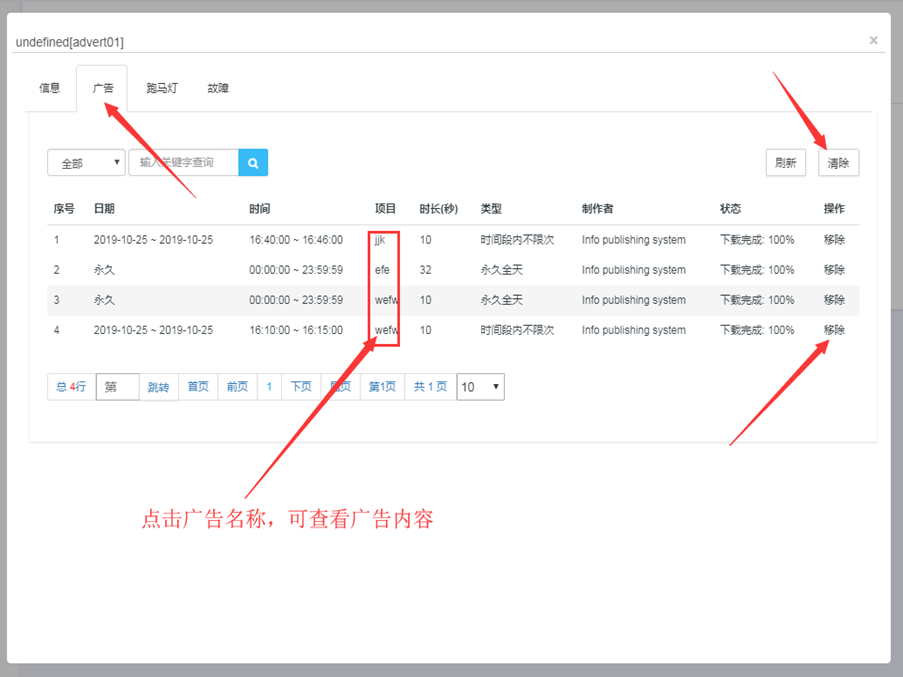Click 移除 for the 16:10:00 wefw row
Image resolution: width=903 pixels, height=677 pixels.
pyautogui.click(x=834, y=330)
